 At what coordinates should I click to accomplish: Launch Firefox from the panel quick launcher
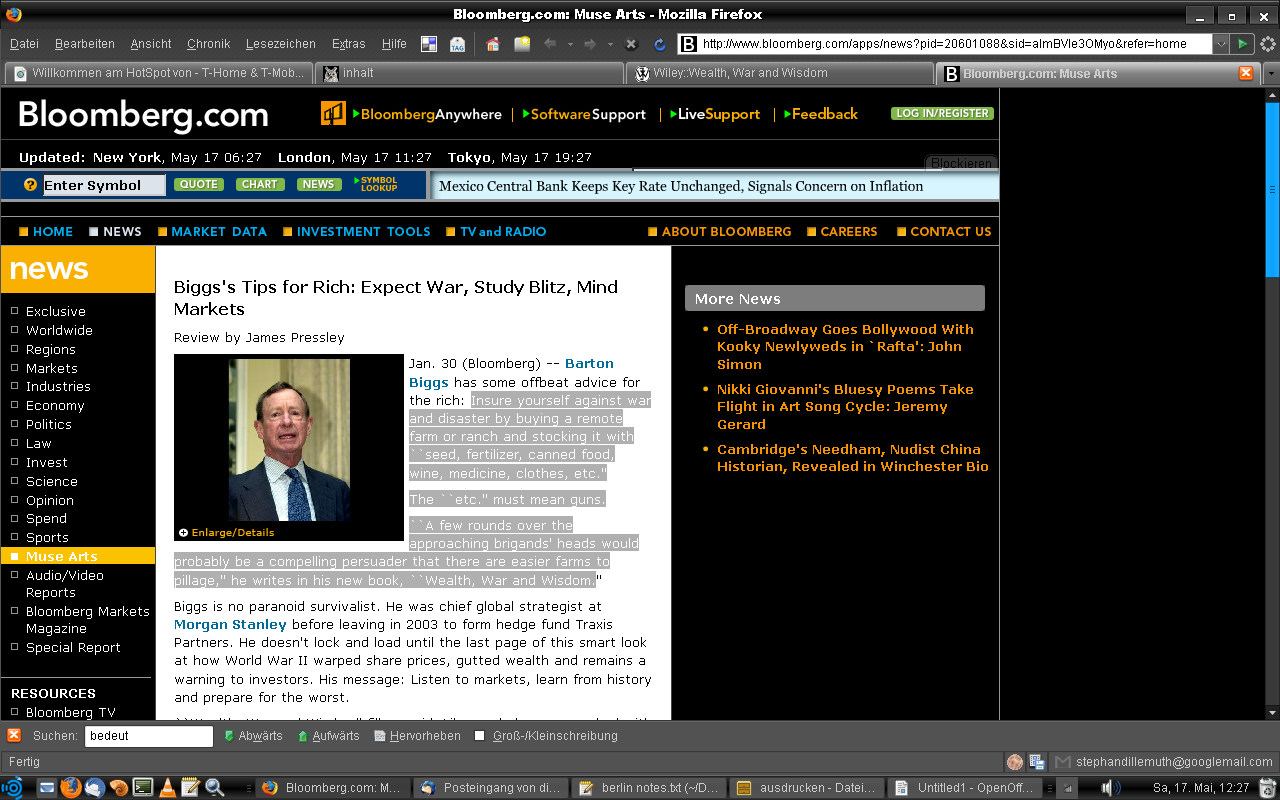click(x=70, y=788)
